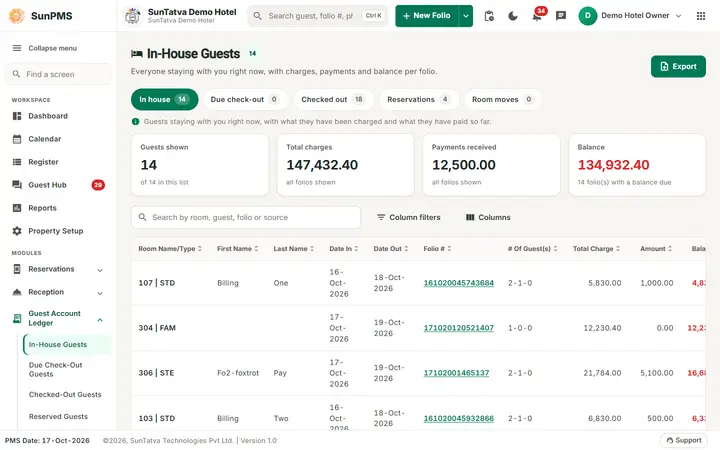Screen dimensions: 720x450
Task: Click the Guest Hub 29 badge
Action: [98, 185]
